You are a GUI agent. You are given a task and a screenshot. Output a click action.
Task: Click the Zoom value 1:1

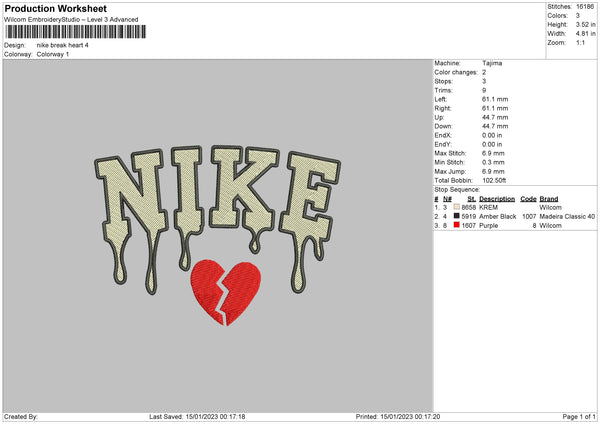coord(580,43)
